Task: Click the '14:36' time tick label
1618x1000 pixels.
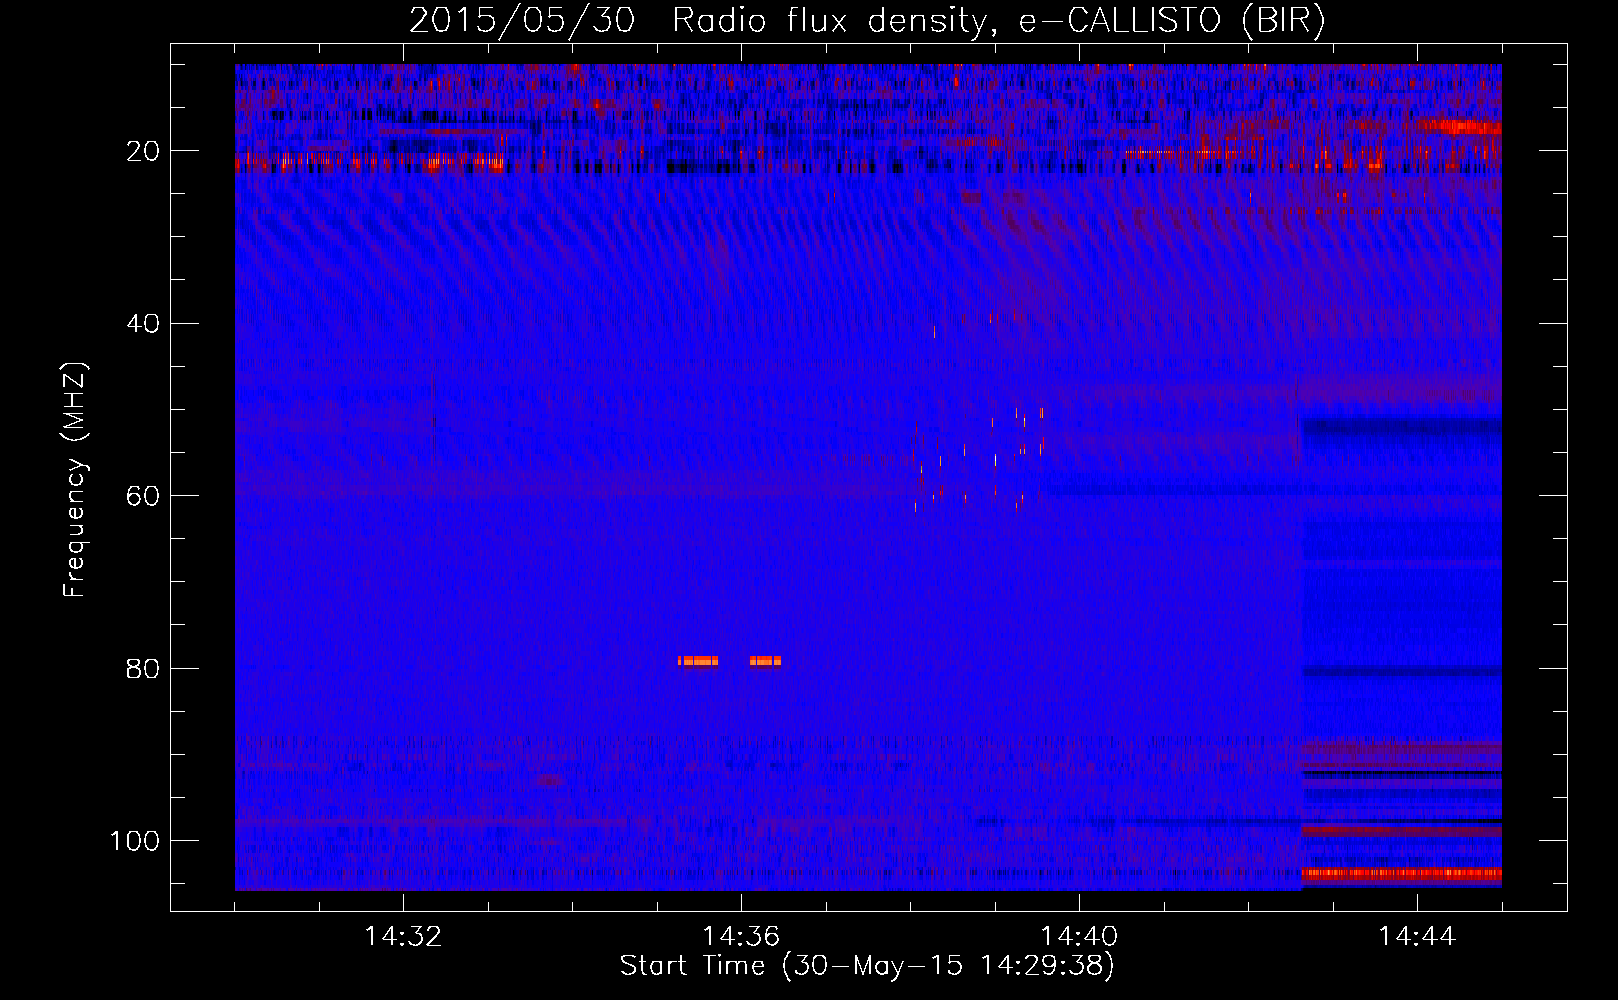Action: [x=741, y=937]
